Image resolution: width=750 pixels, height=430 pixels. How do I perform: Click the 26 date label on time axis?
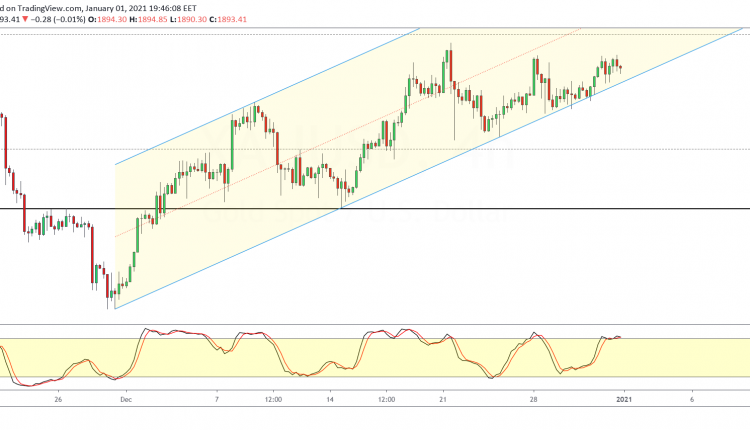[x=58, y=399]
